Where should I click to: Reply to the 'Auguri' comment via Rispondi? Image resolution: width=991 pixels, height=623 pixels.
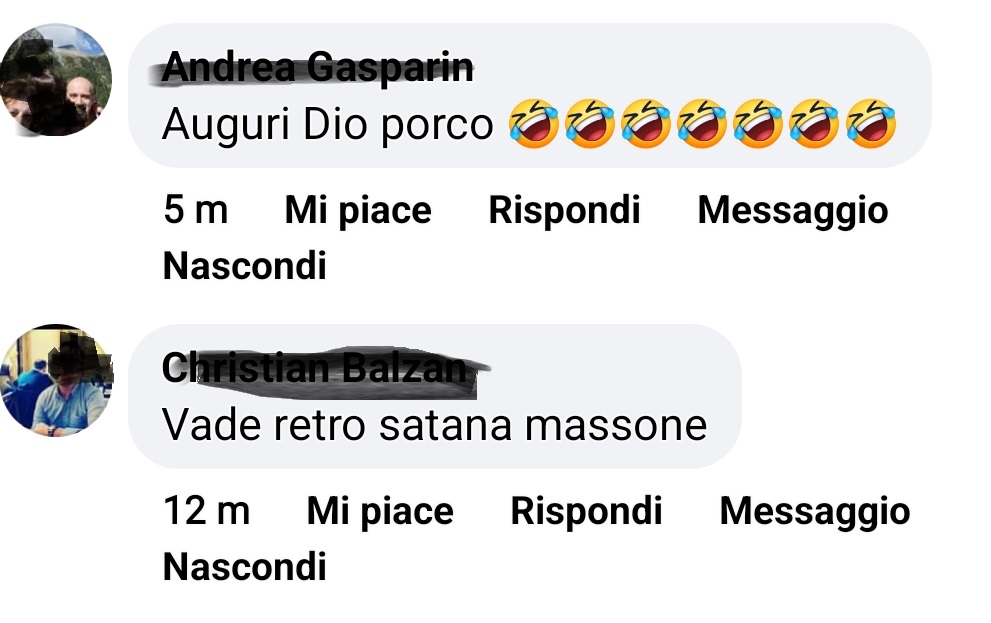(x=564, y=210)
